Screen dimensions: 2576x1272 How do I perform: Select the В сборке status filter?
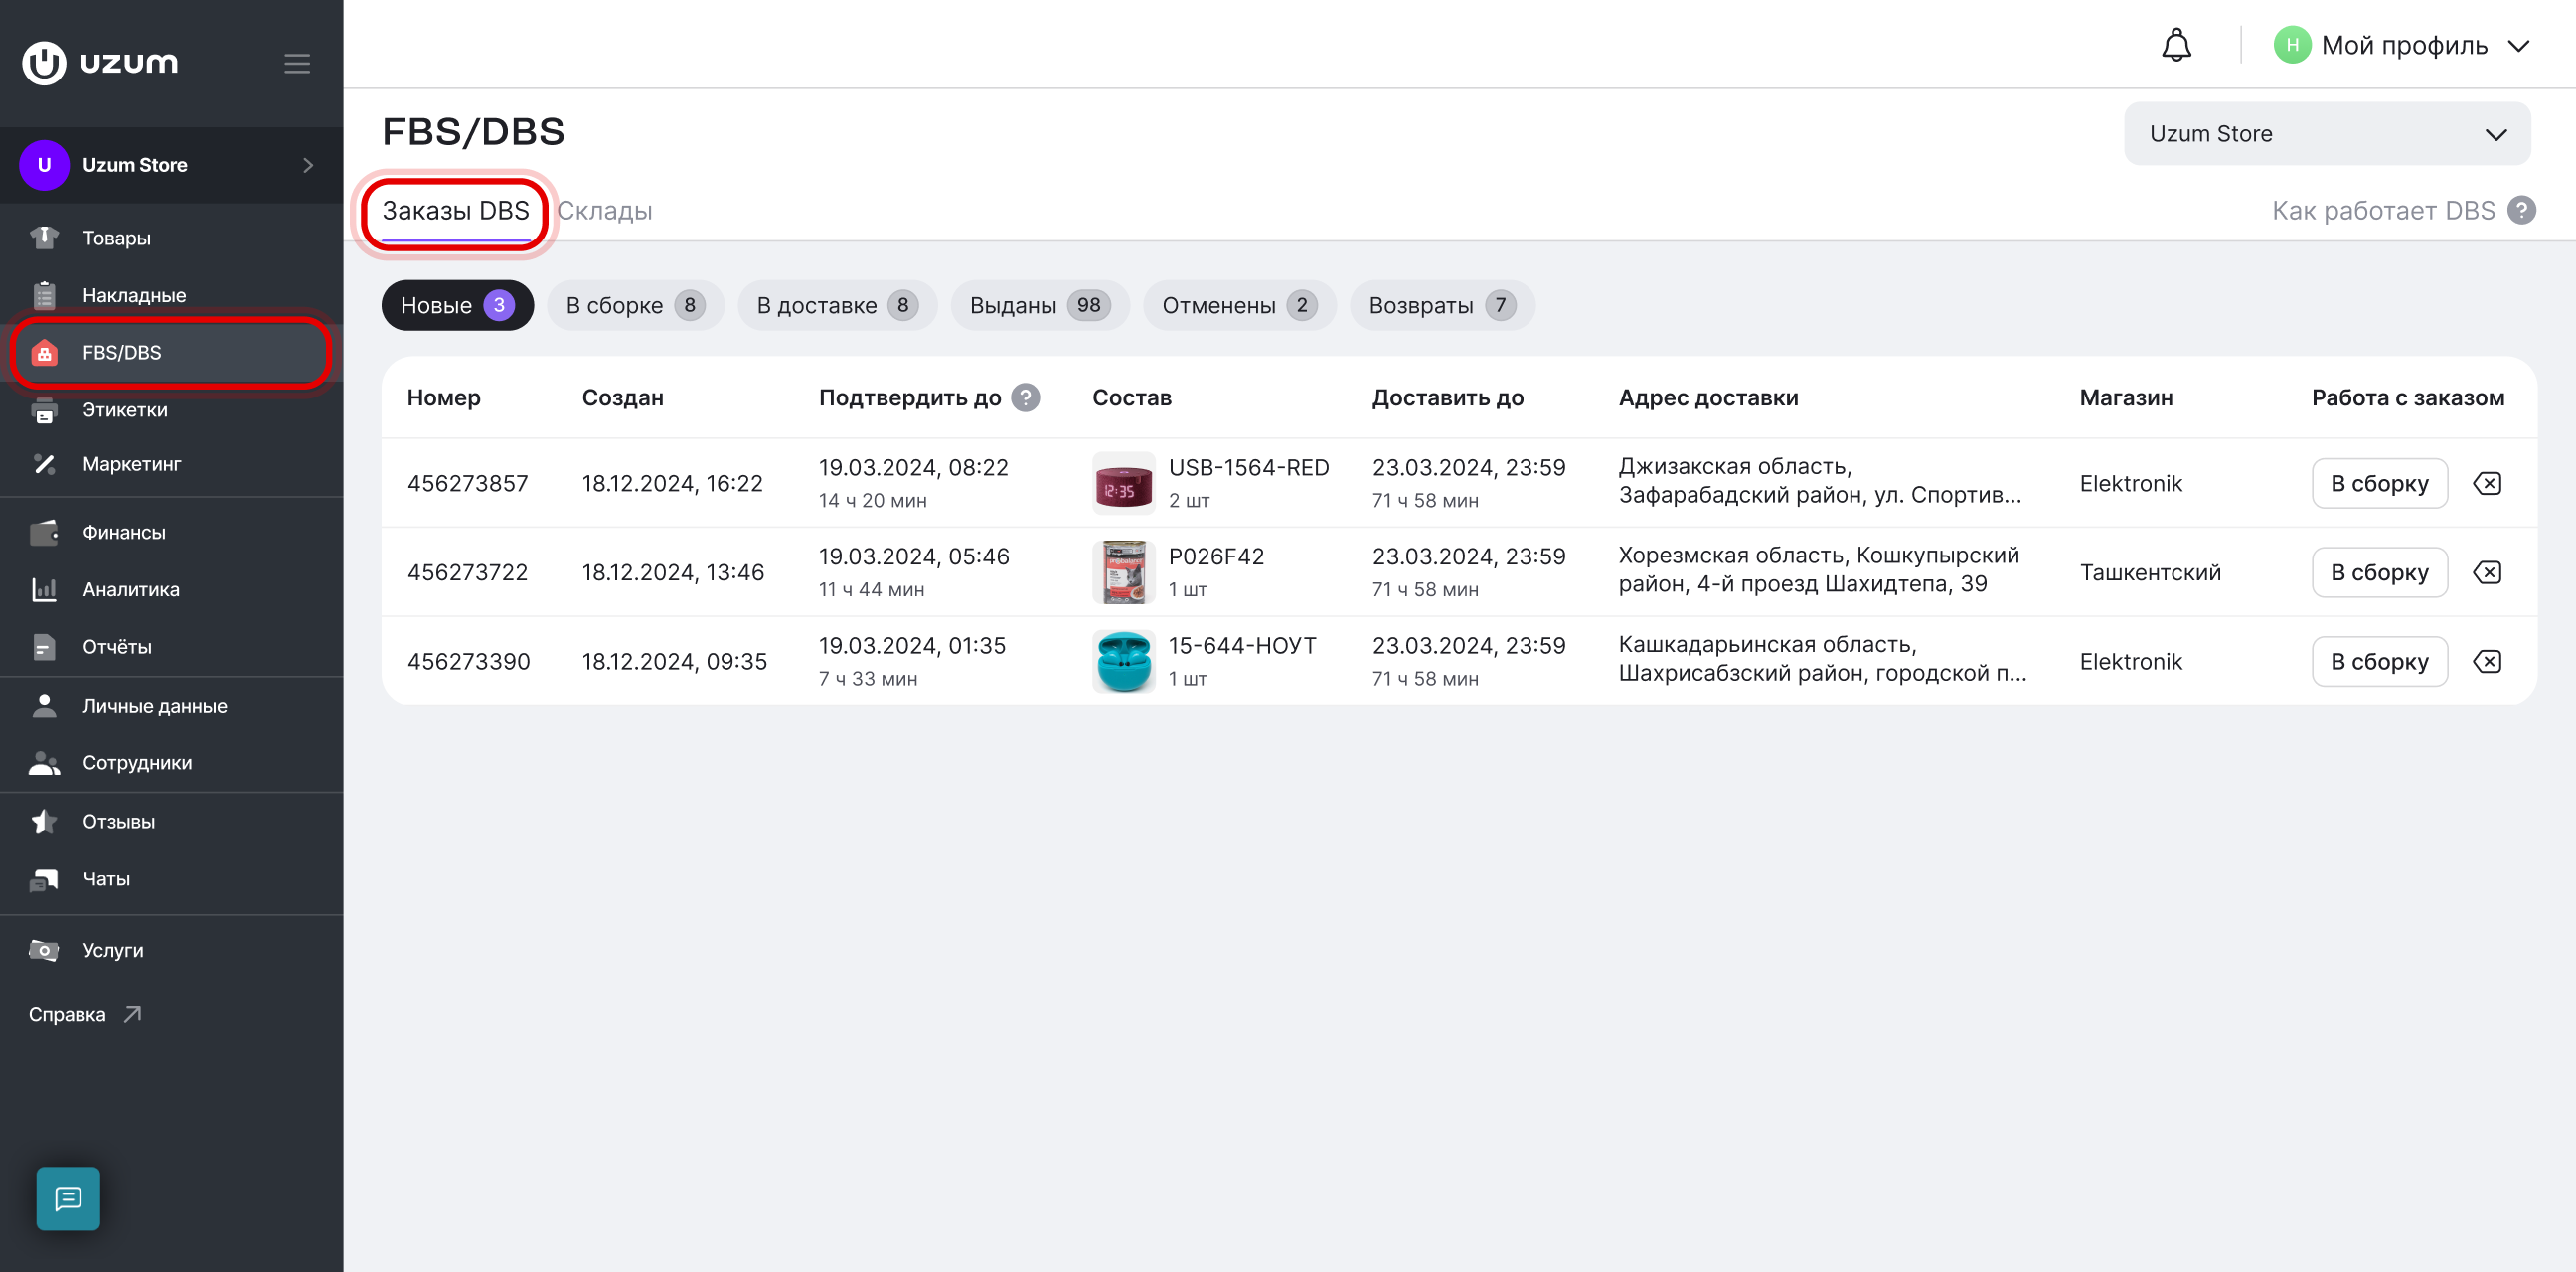point(635,306)
